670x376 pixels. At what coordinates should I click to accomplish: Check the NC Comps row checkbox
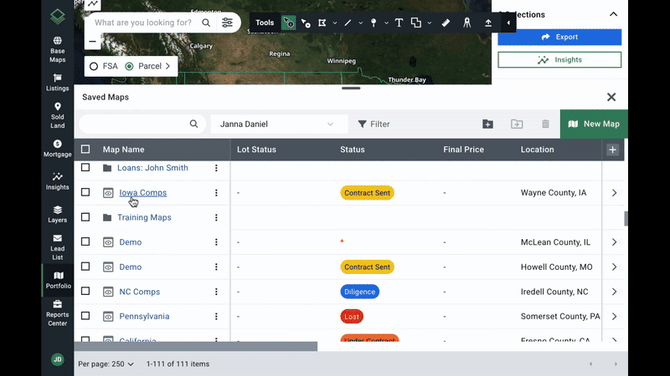(x=85, y=291)
